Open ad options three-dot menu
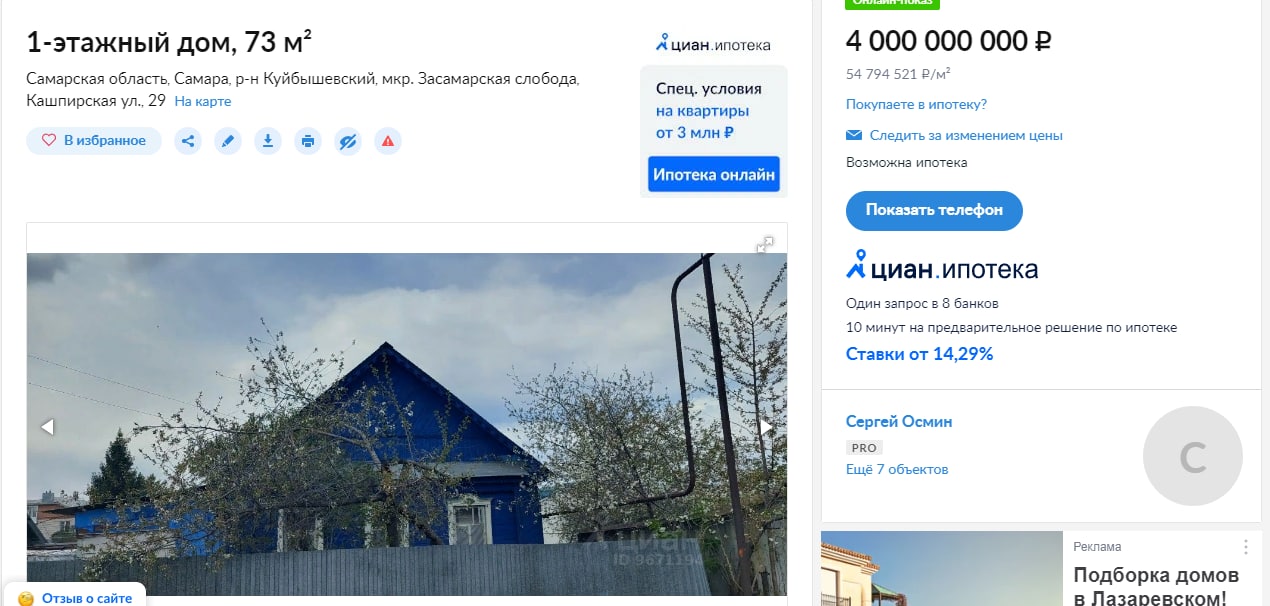This screenshot has height=606, width=1270. (x=1246, y=547)
